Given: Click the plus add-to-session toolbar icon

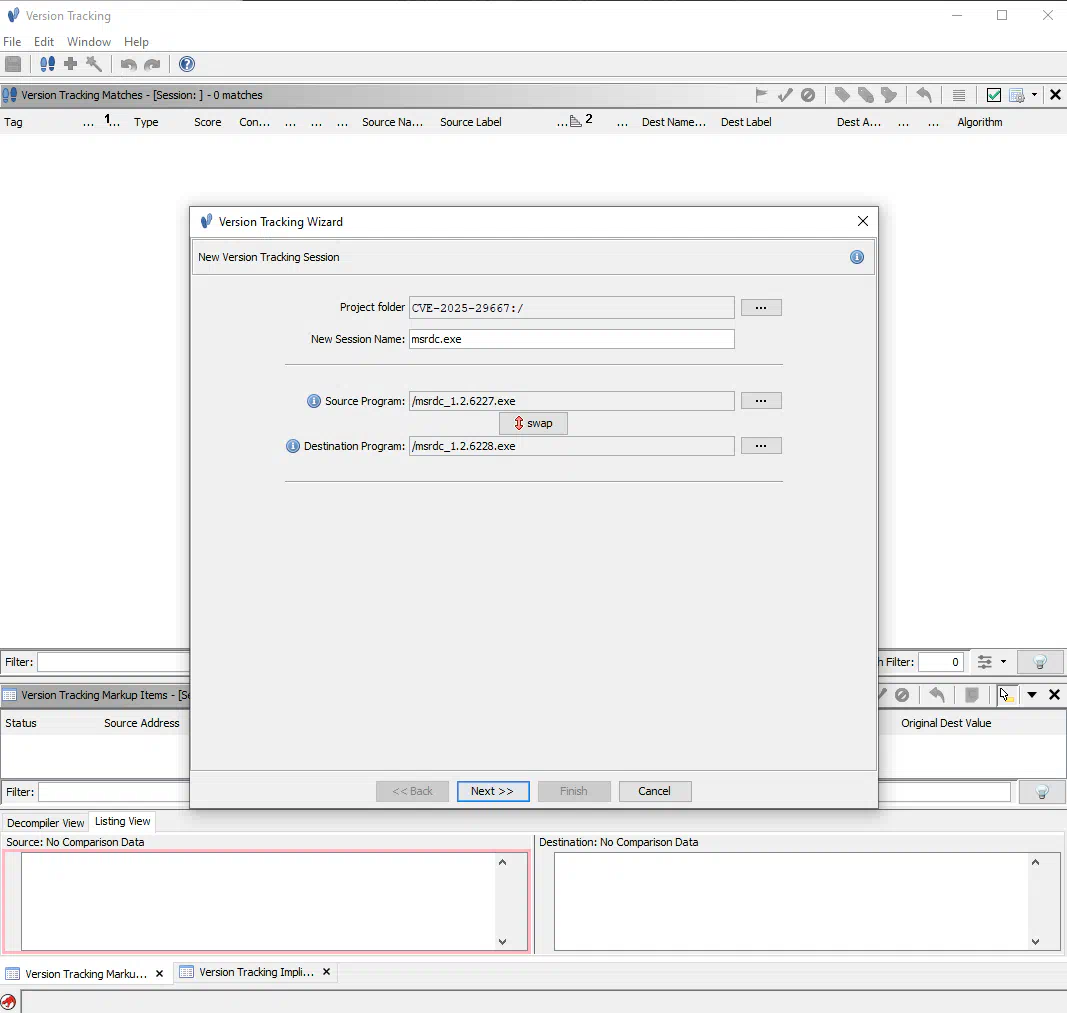Looking at the screenshot, I should click(x=70, y=64).
